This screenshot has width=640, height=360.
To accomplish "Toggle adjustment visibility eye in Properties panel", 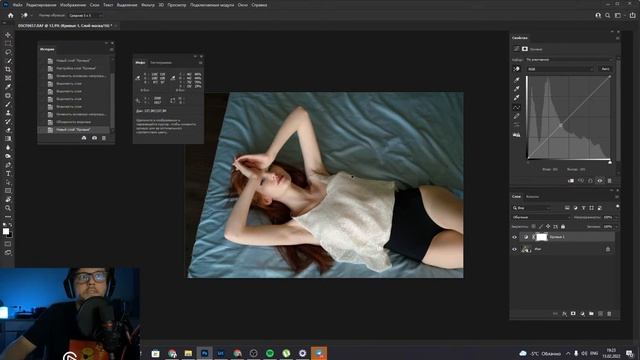I will (x=600, y=180).
